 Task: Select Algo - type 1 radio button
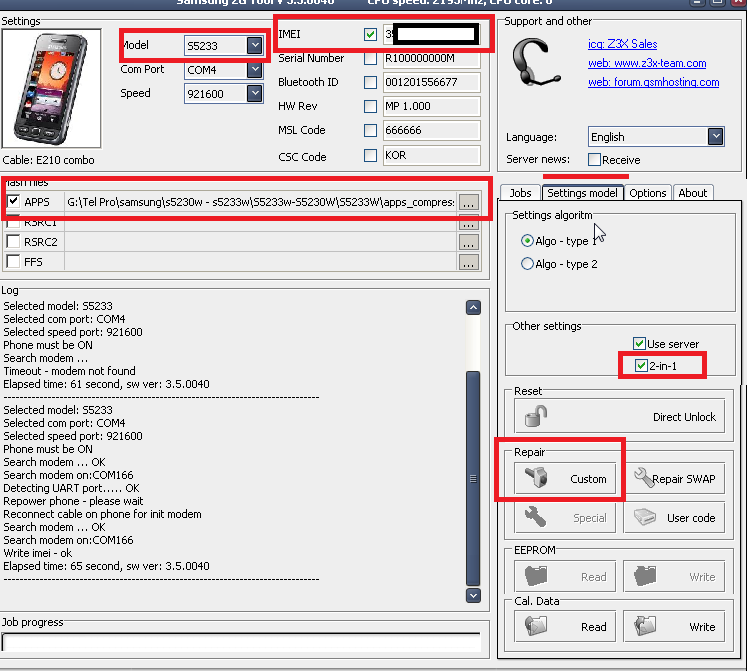pyautogui.click(x=527, y=241)
